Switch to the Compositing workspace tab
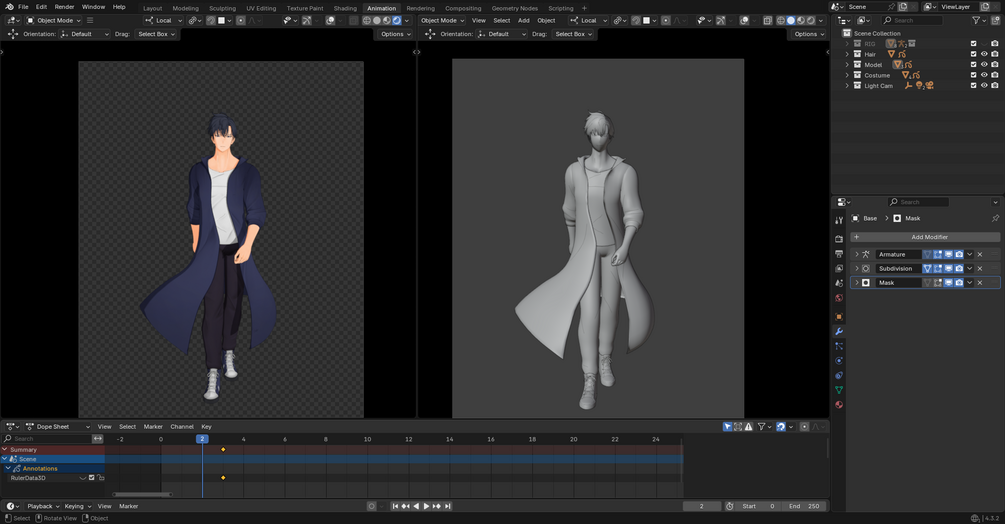This screenshot has width=1005, height=524. click(463, 8)
